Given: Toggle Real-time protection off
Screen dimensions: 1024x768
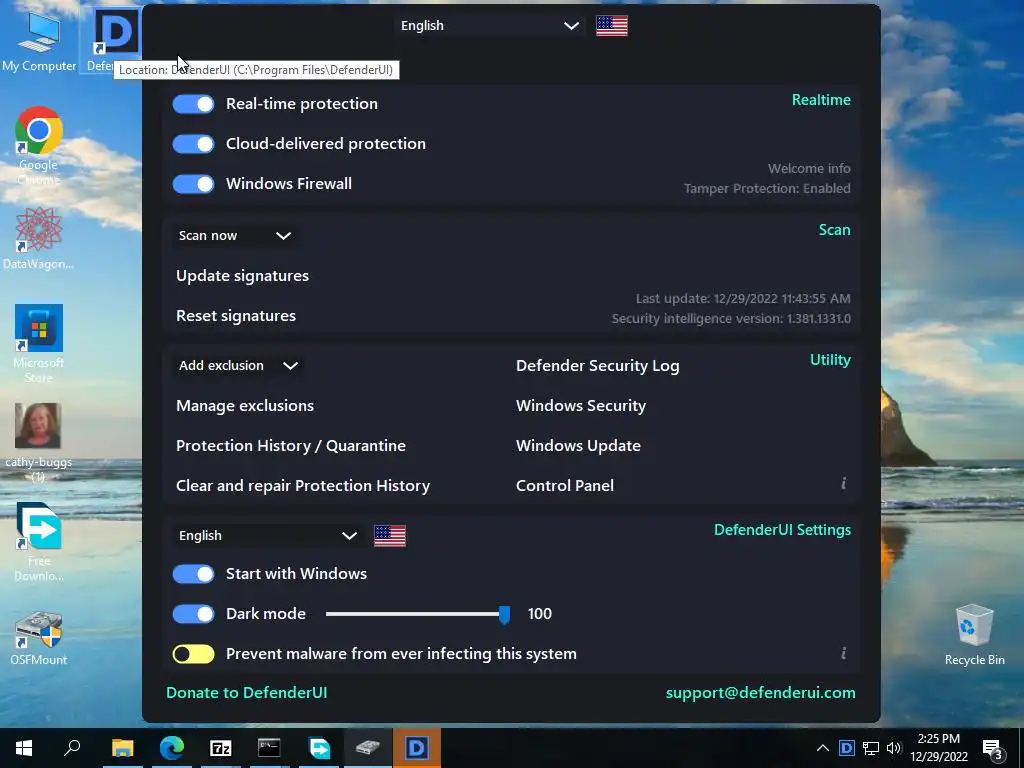Looking at the screenshot, I should click(193, 104).
